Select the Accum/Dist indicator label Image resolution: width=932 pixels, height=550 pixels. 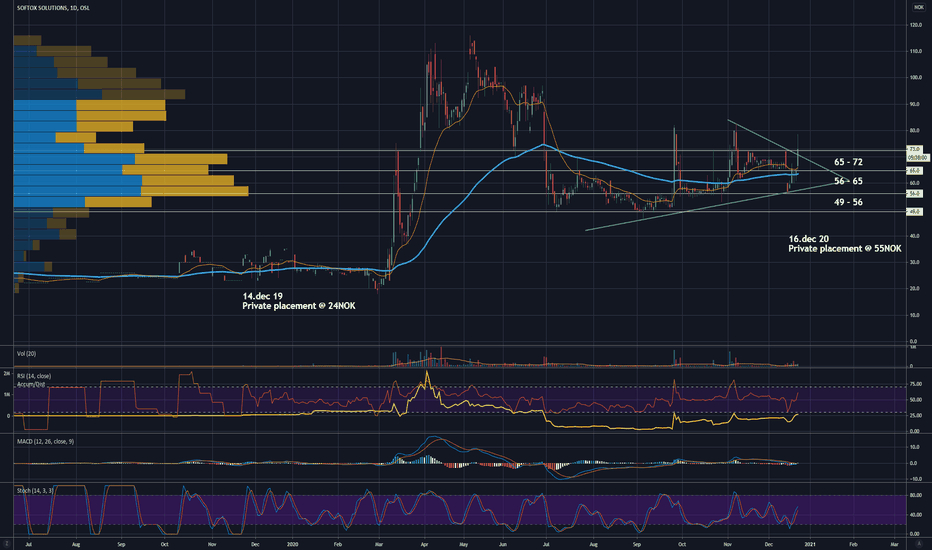tap(31, 385)
